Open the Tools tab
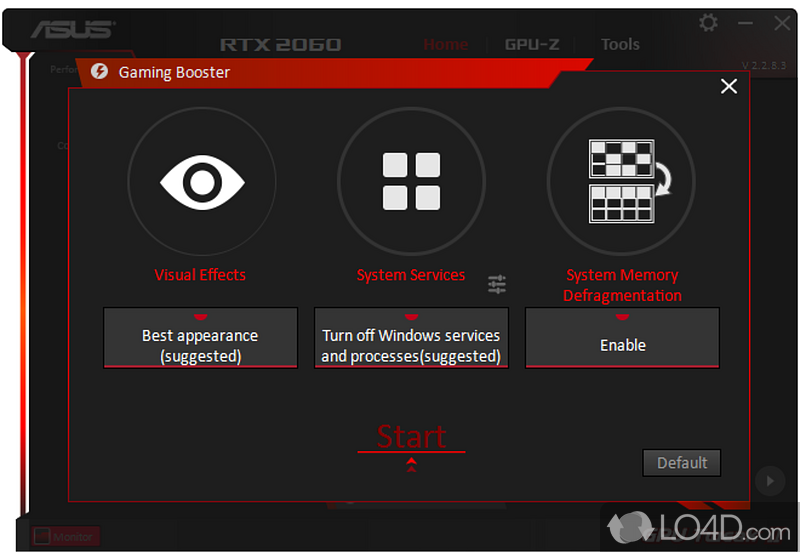The height and width of the screenshot is (552, 800). (620, 44)
